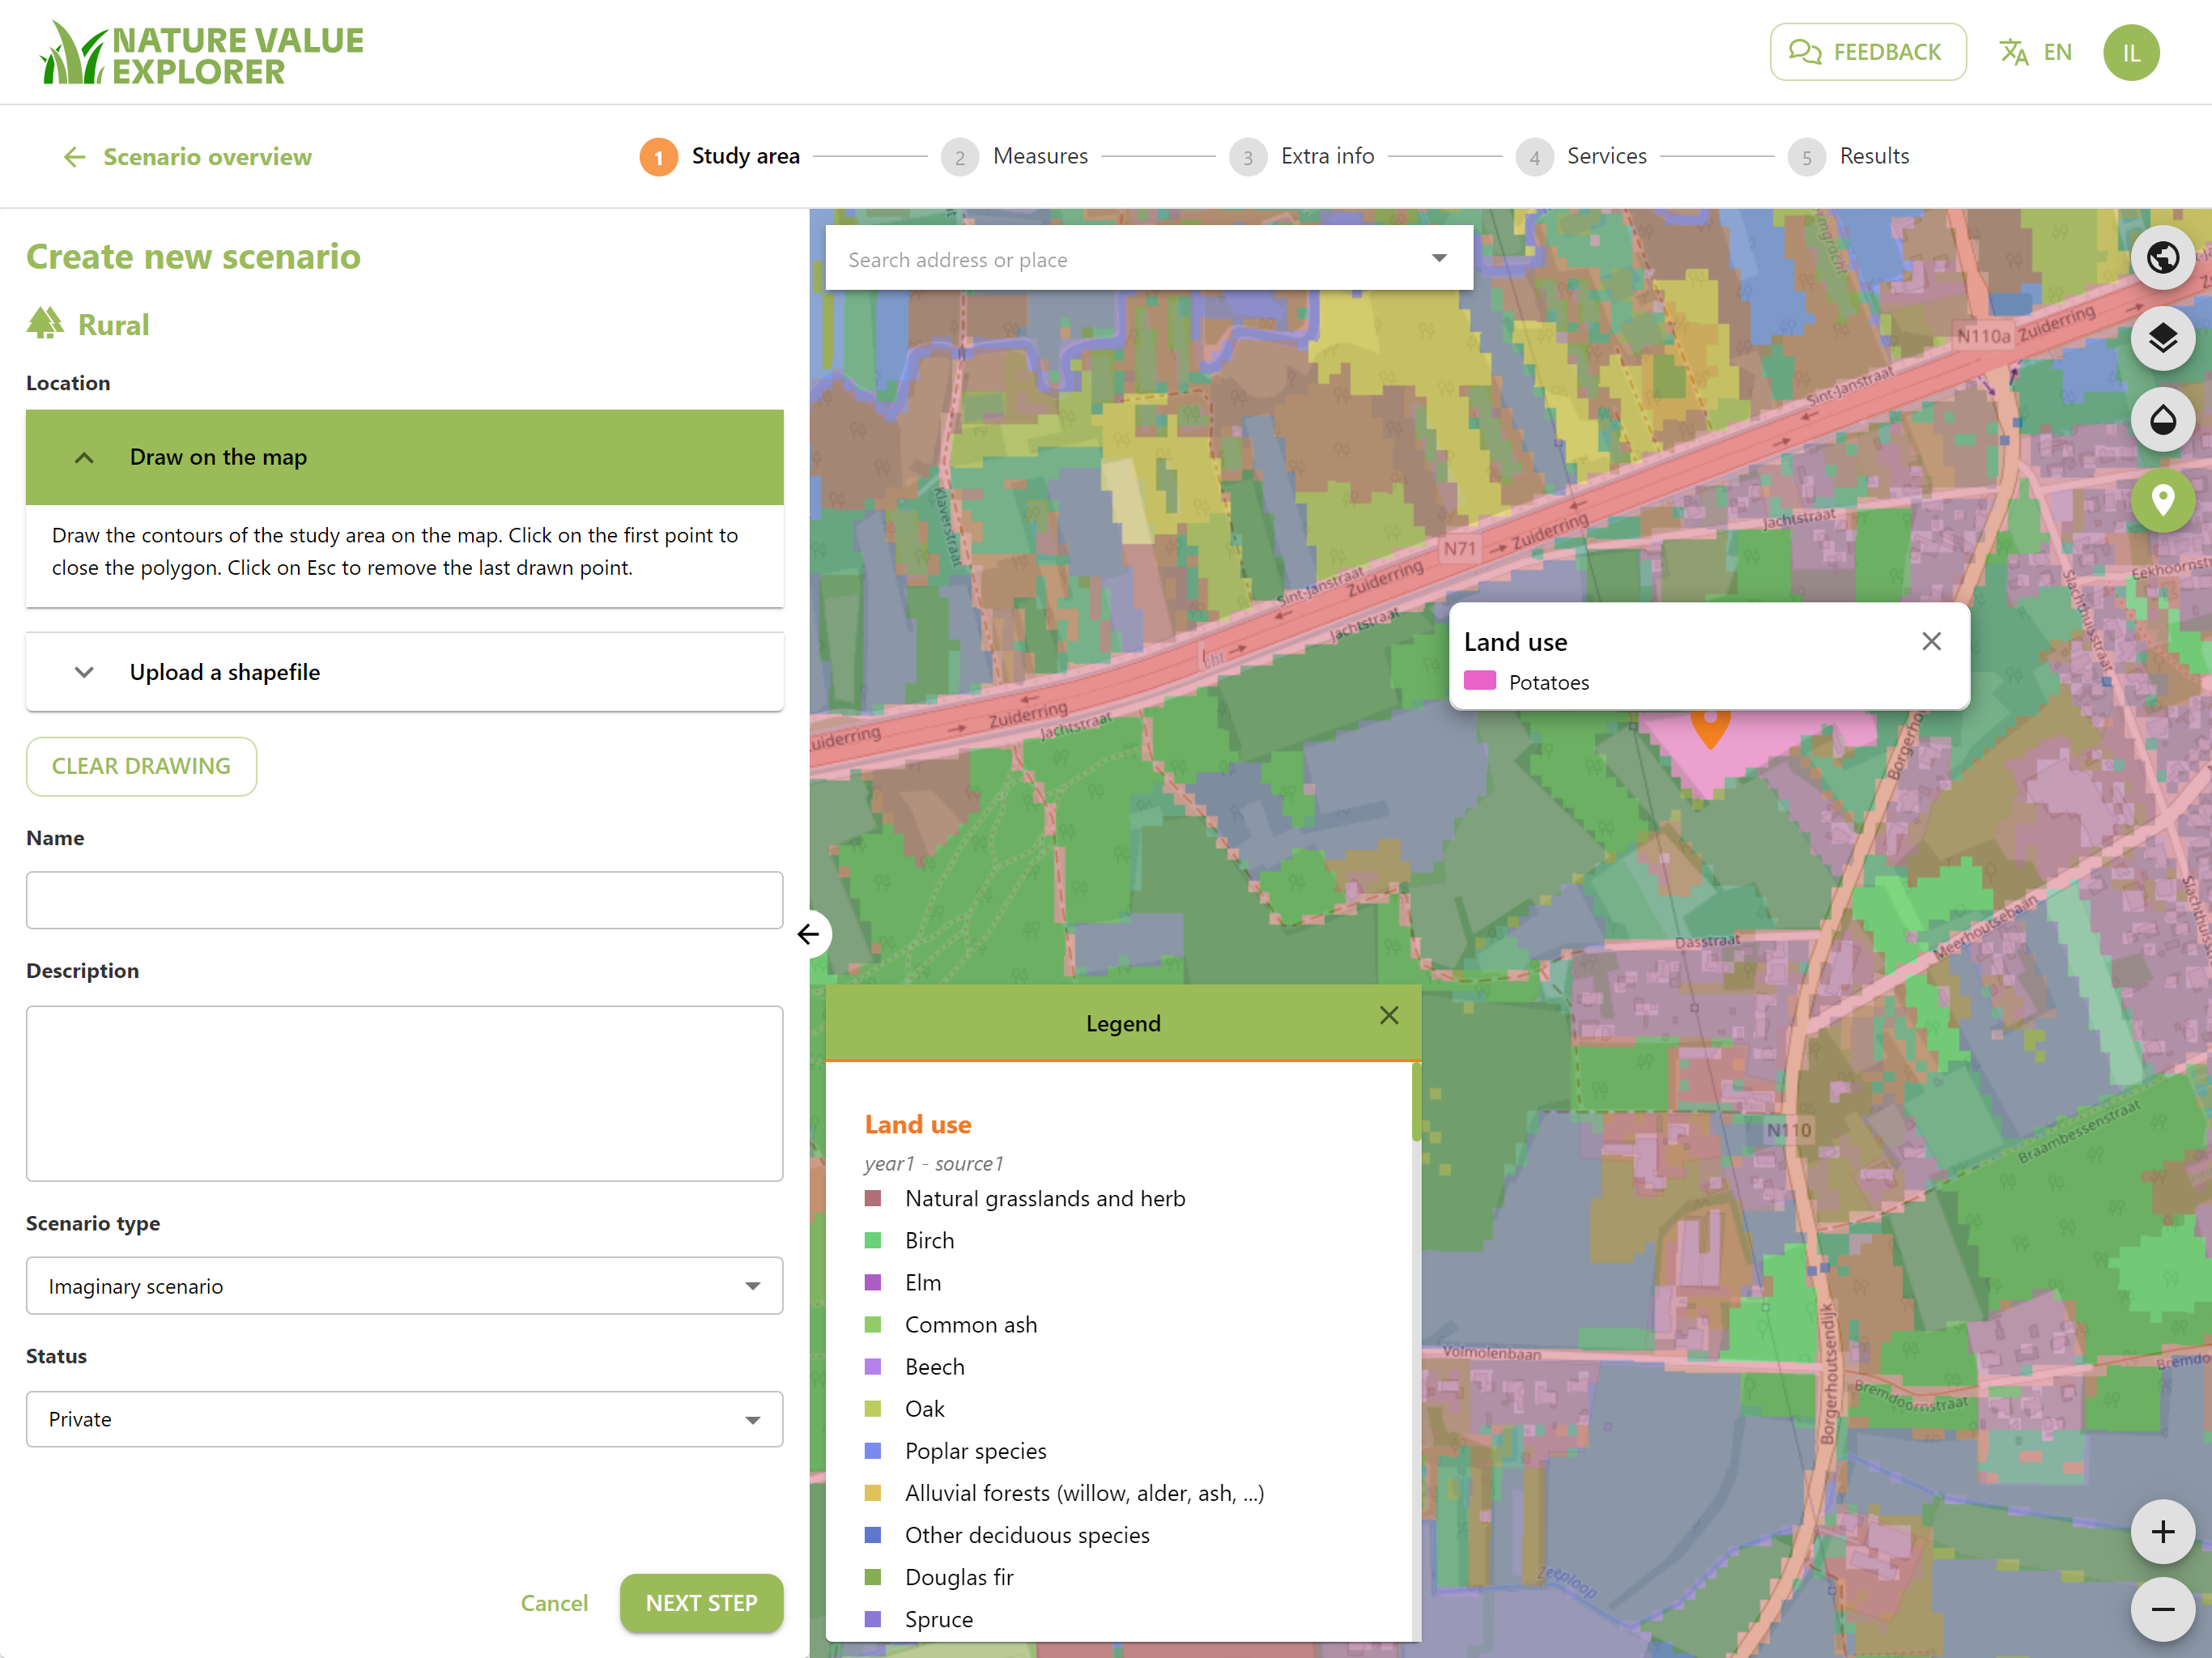Go to the Study area step
The image size is (2212, 1658).
[x=720, y=157]
